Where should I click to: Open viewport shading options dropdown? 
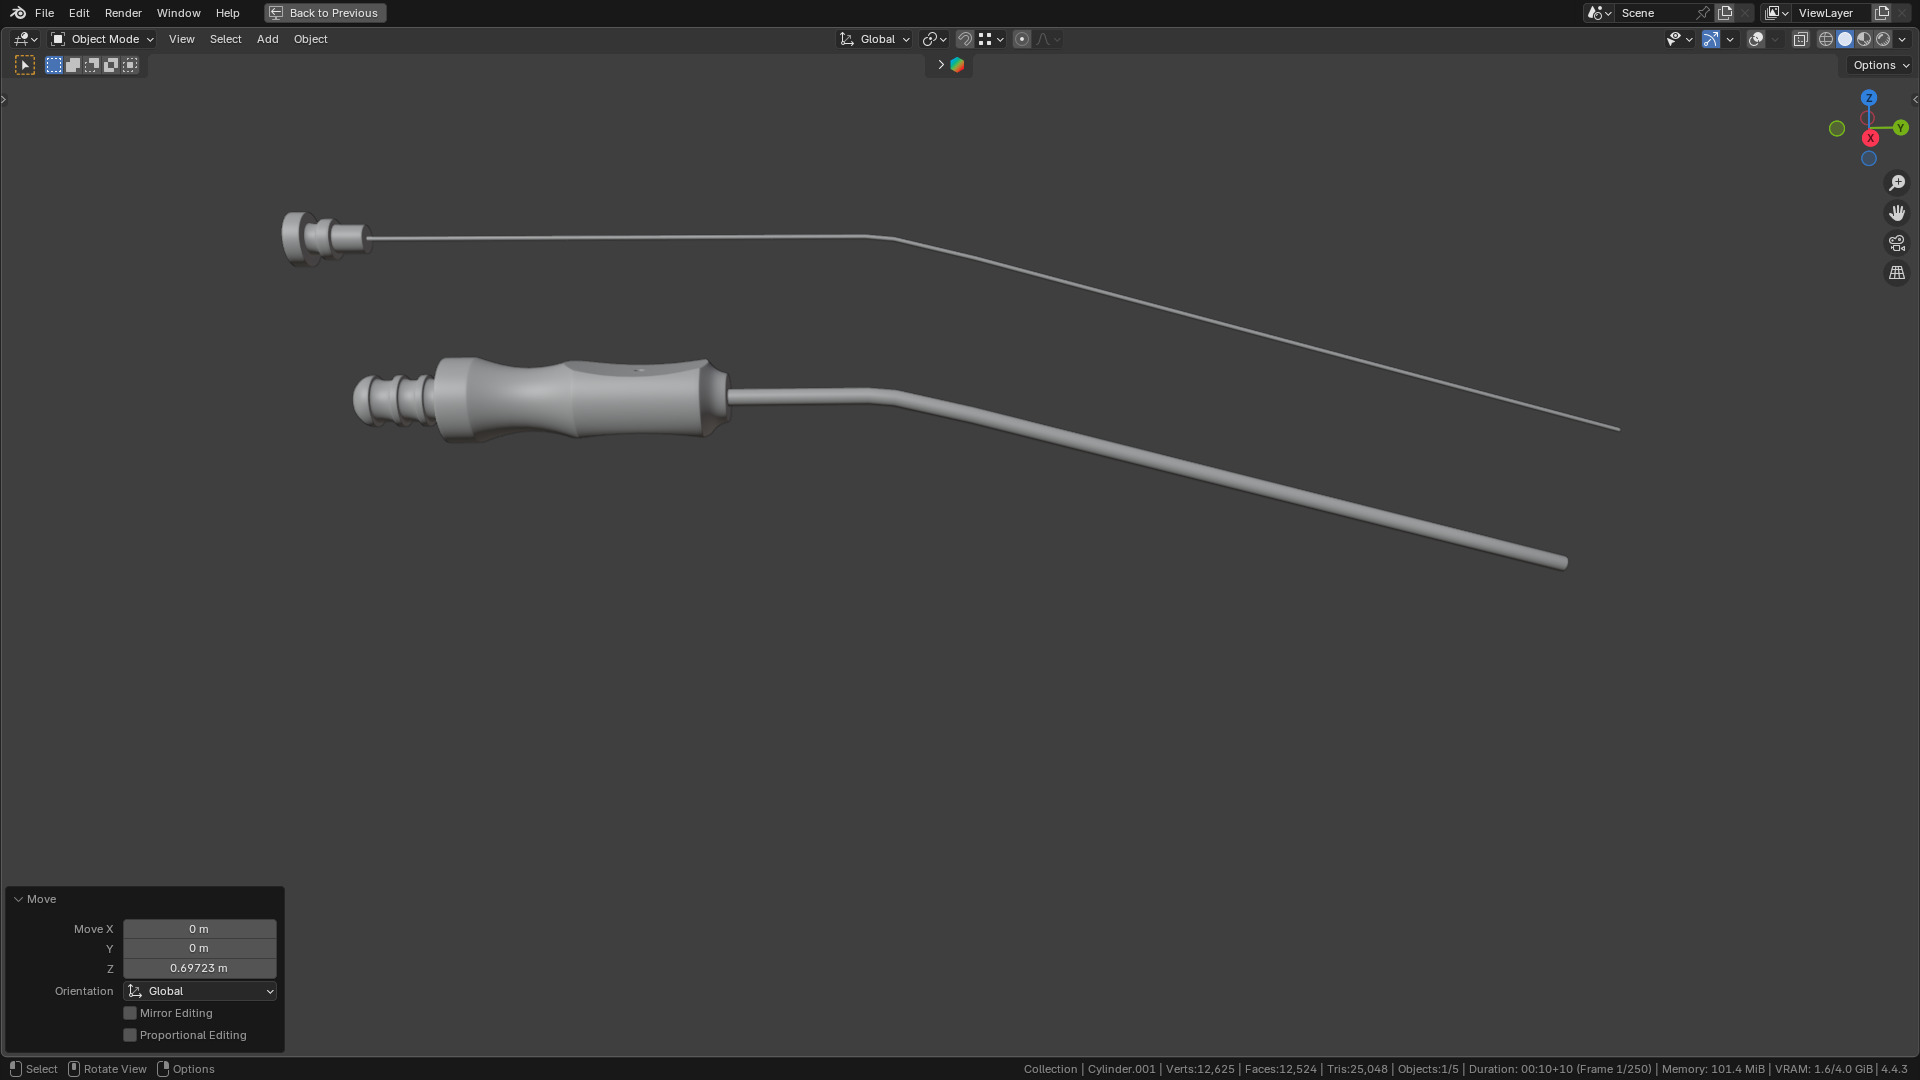click(1902, 39)
